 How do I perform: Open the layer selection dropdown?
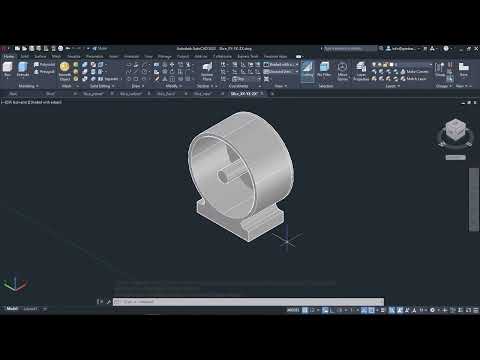[401, 64]
